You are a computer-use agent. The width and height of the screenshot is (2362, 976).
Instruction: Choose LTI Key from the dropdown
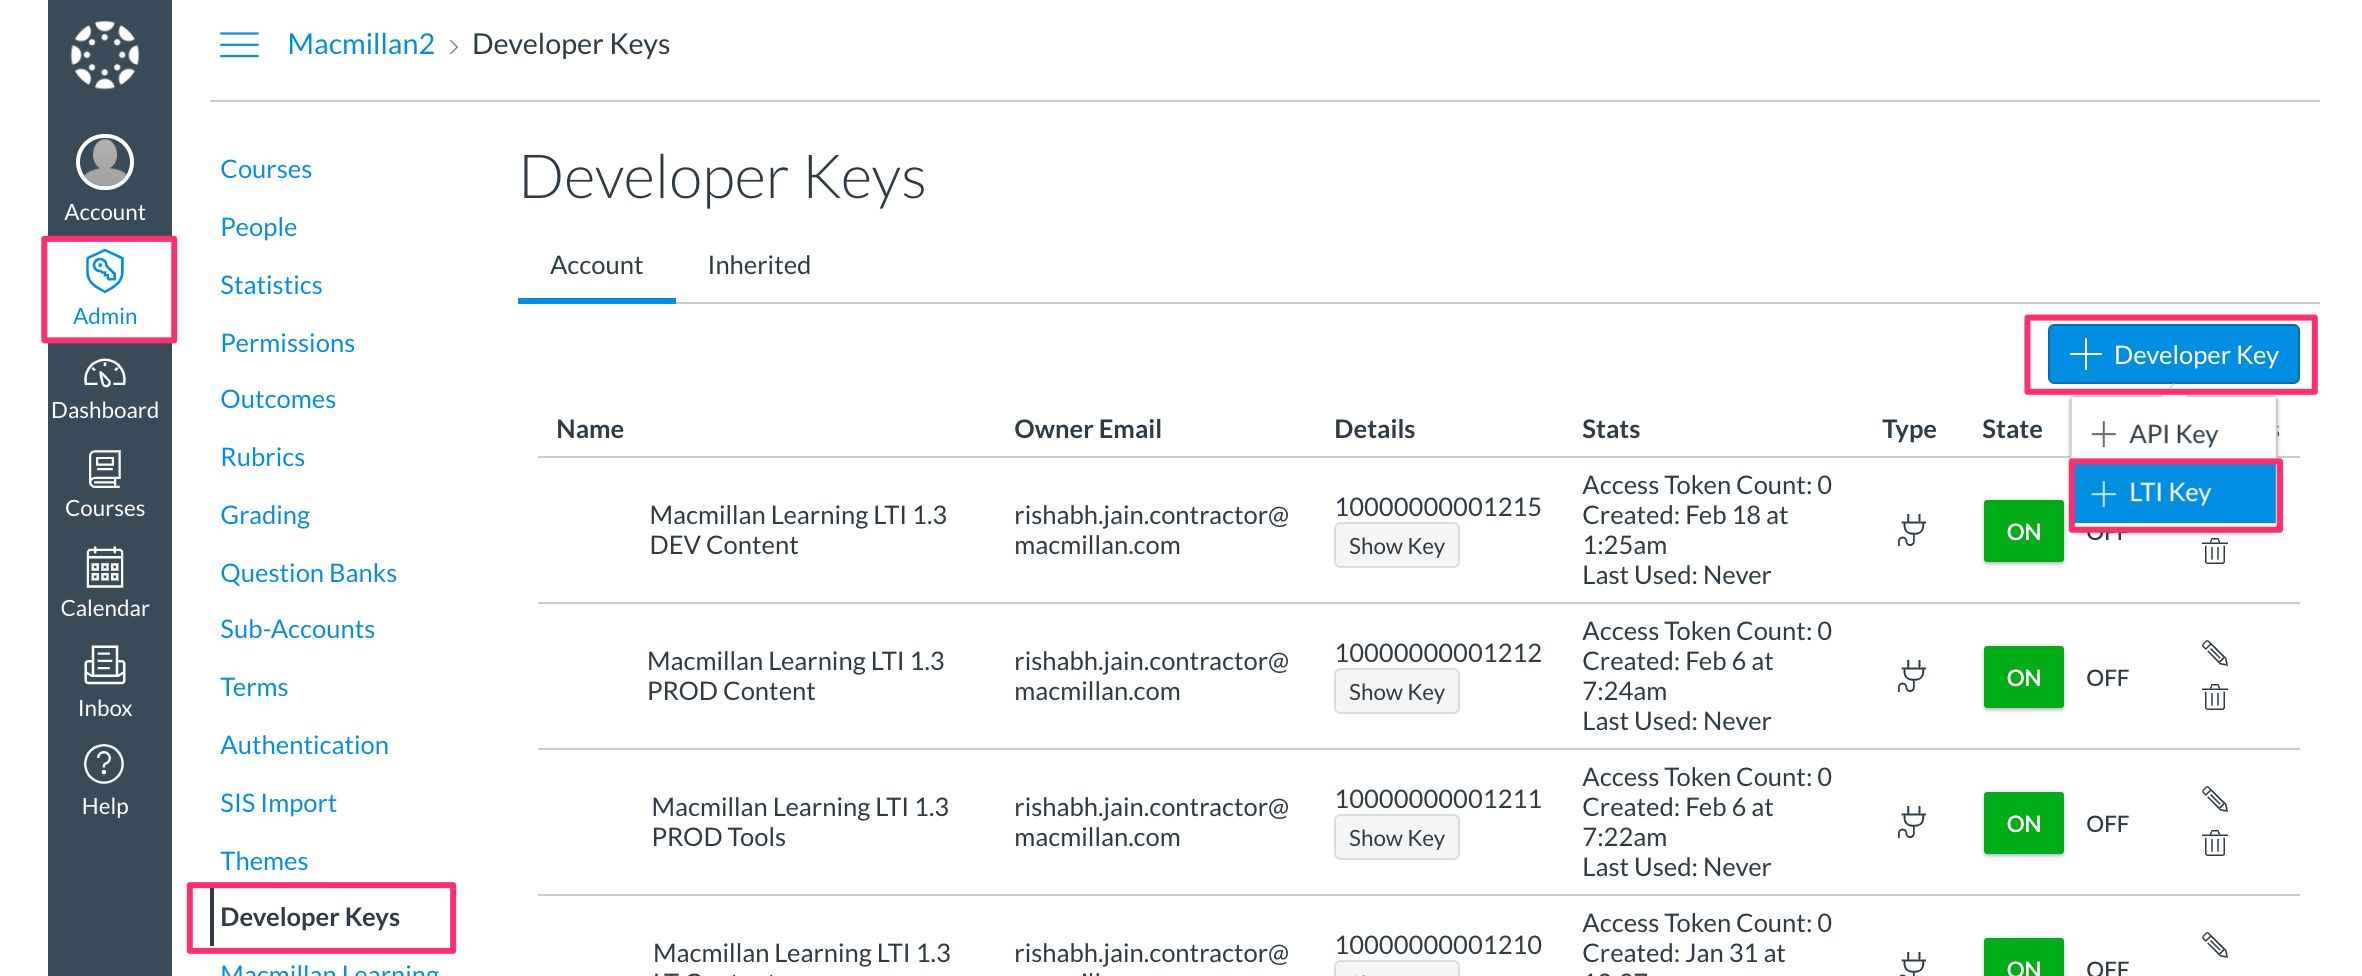point(2174,492)
